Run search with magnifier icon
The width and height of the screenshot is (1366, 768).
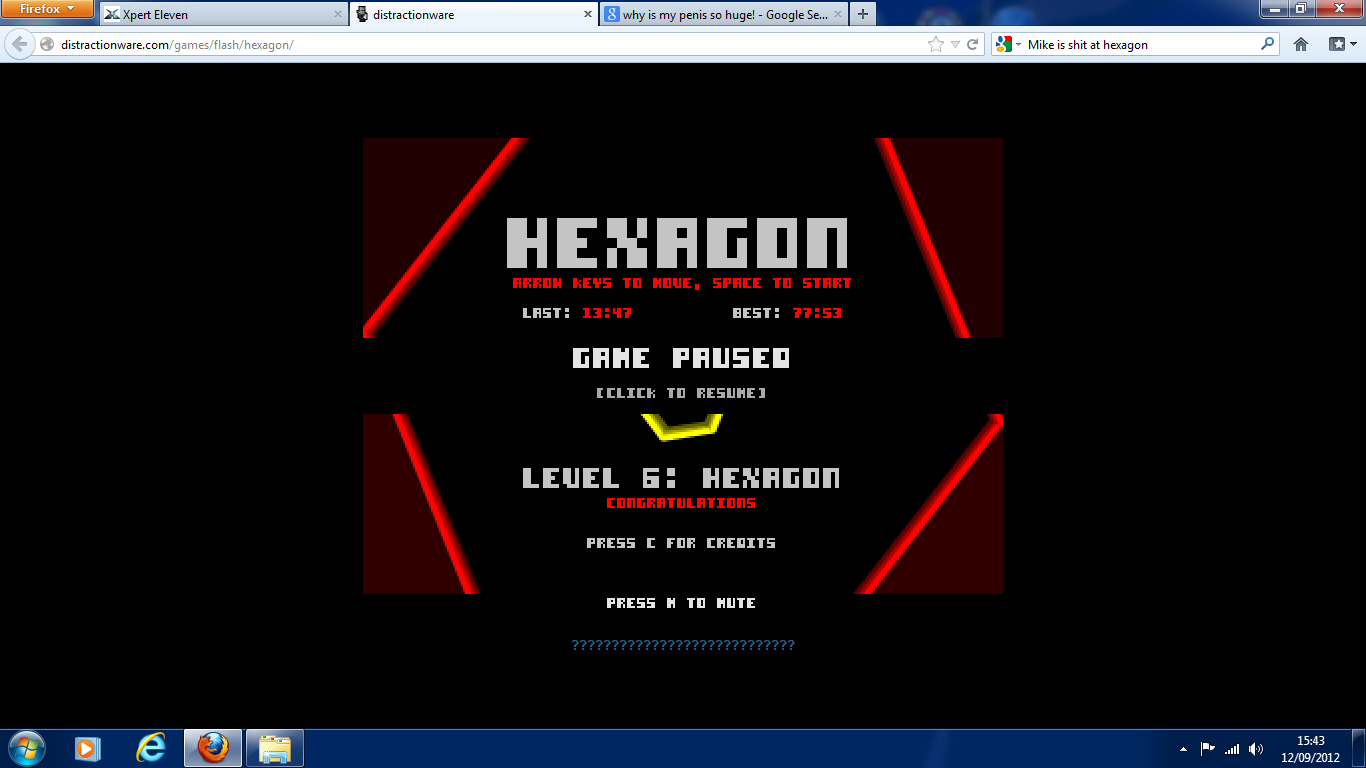tap(1268, 44)
